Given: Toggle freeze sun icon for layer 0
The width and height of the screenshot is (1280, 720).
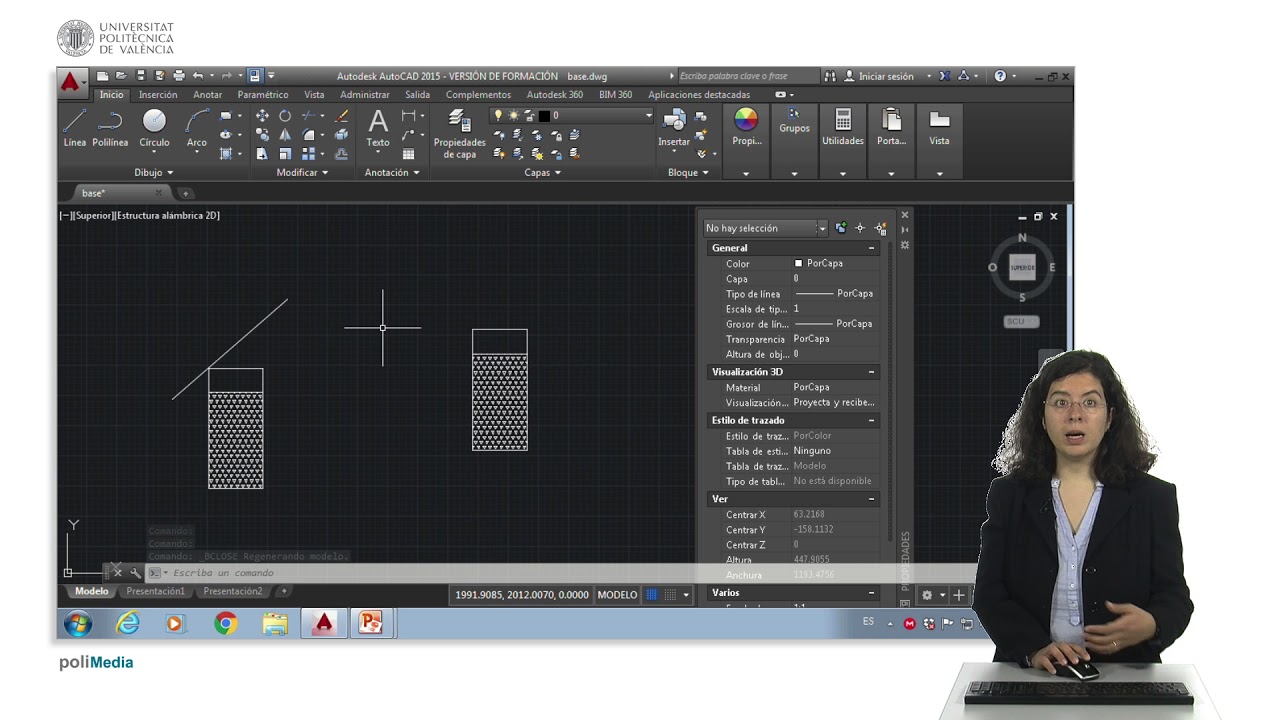Looking at the screenshot, I should click(514, 116).
